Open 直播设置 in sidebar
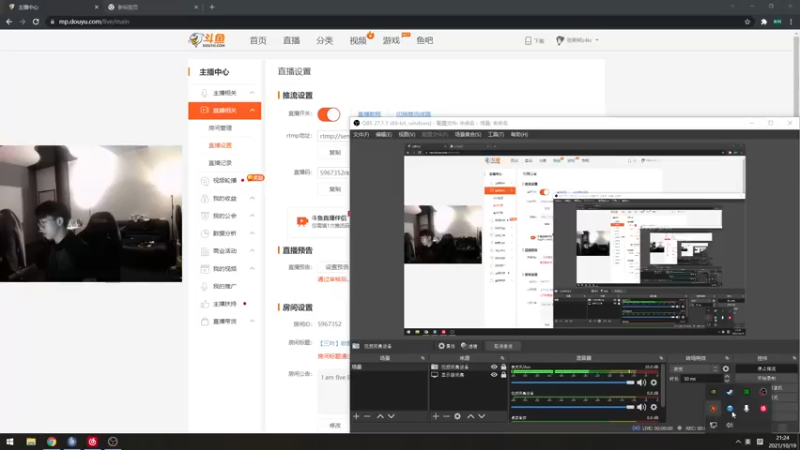This screenshot has width=800, height=450. (220, 145)
